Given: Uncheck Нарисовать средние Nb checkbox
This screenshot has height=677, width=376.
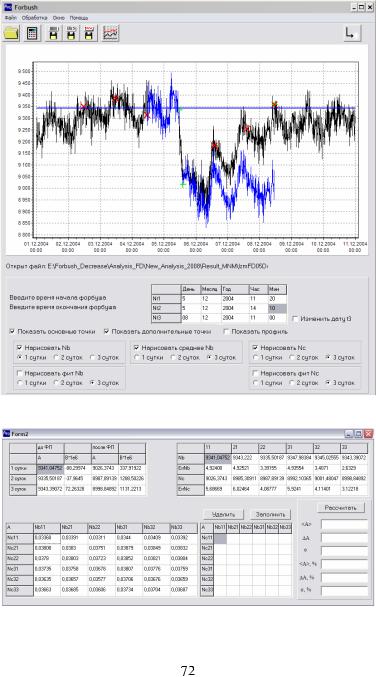Looking at the screenshot, I should 136,347.
